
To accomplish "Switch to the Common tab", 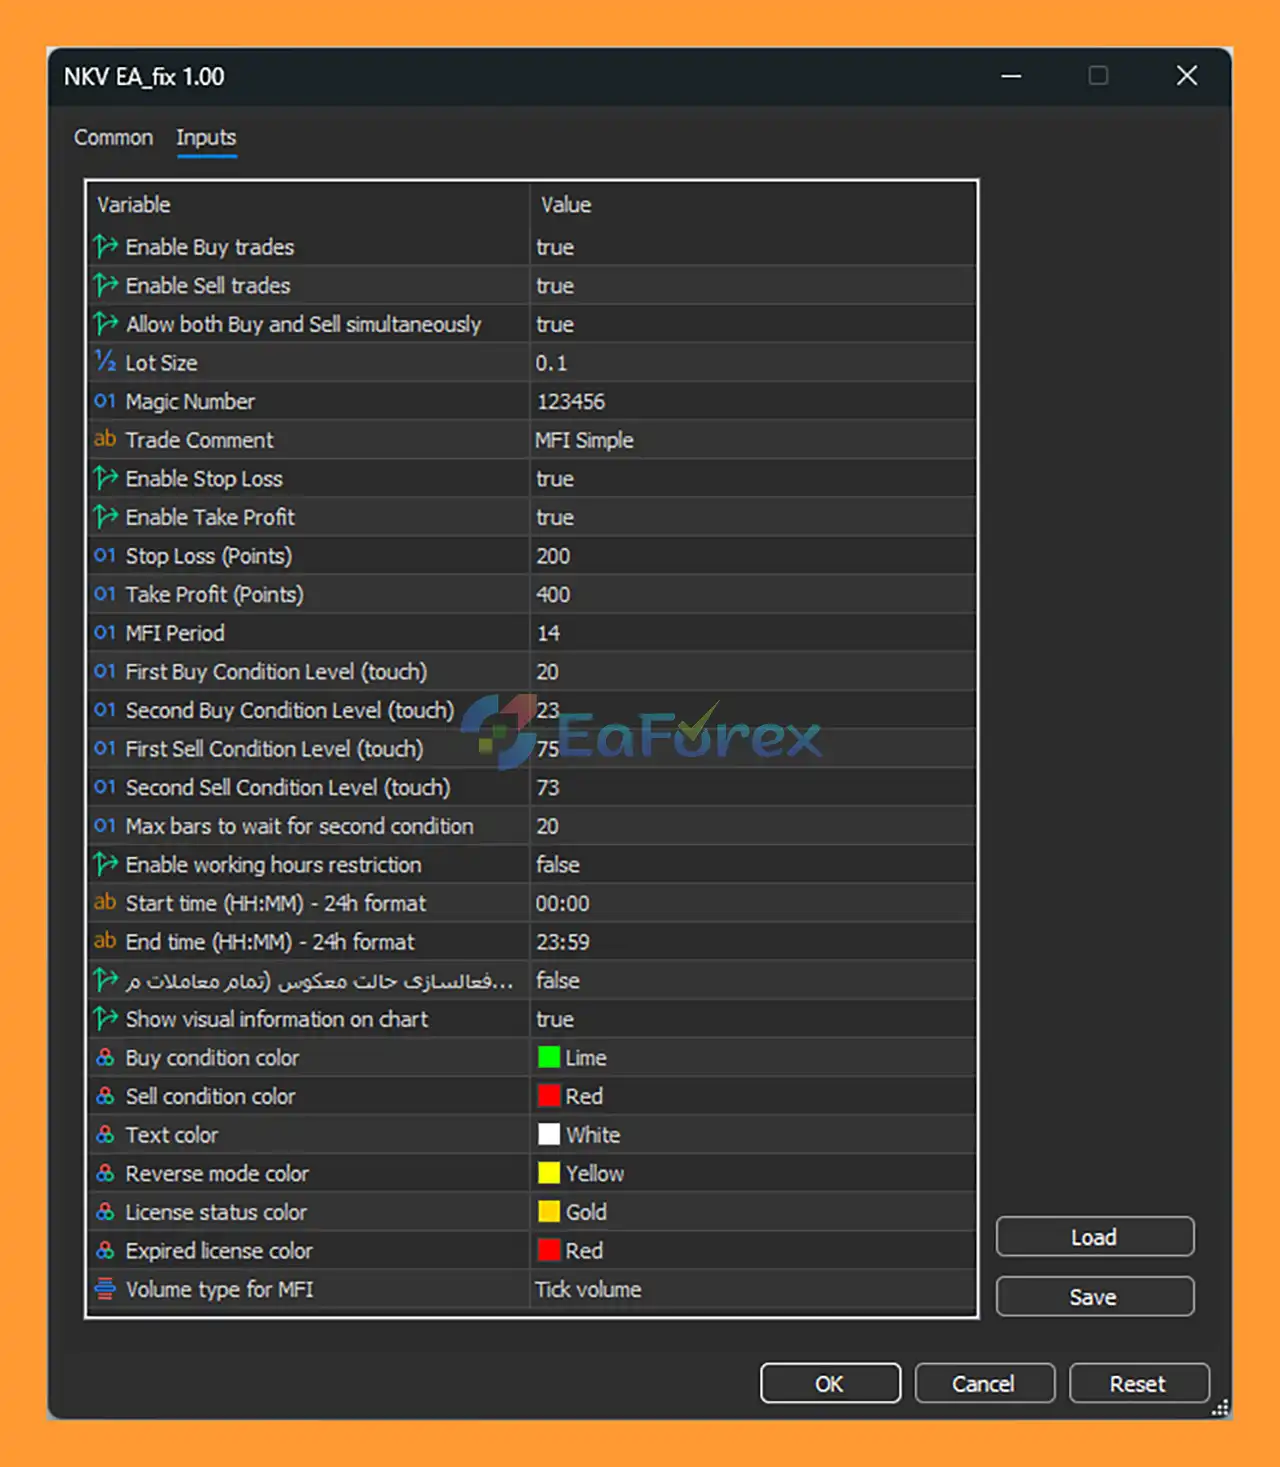I will tap(113, 138).
